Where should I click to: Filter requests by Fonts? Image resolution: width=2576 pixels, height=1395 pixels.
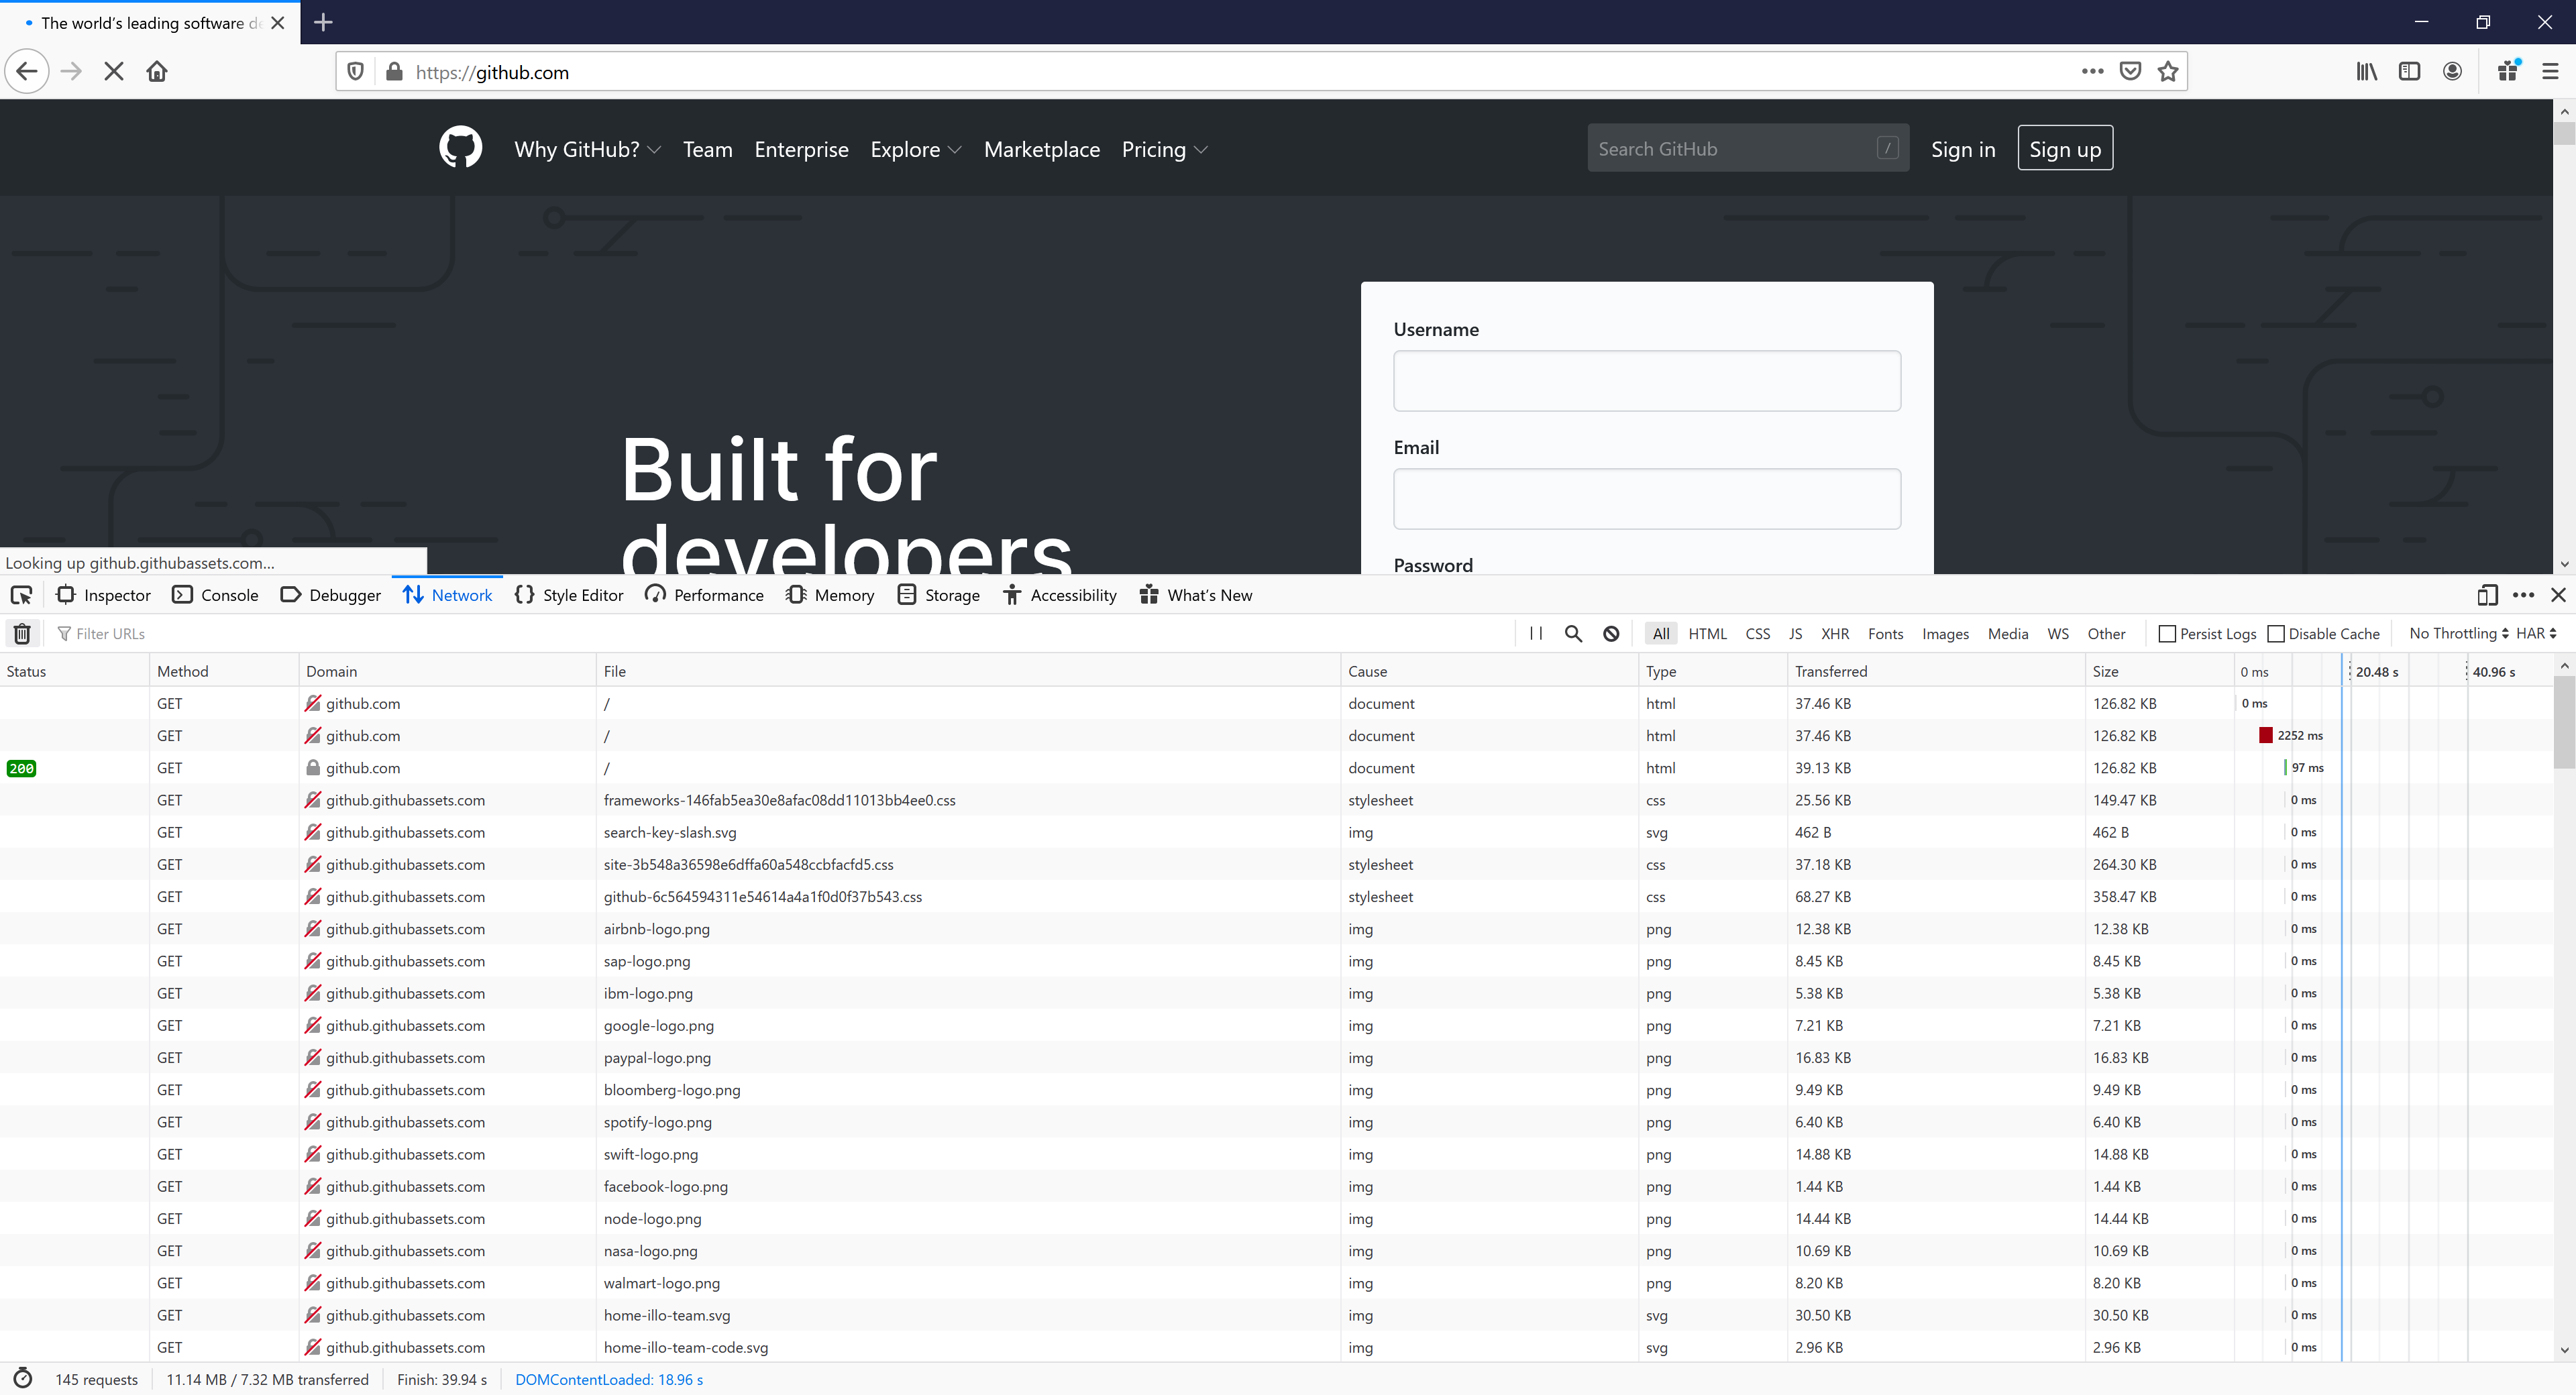(x=1885, y=634)
